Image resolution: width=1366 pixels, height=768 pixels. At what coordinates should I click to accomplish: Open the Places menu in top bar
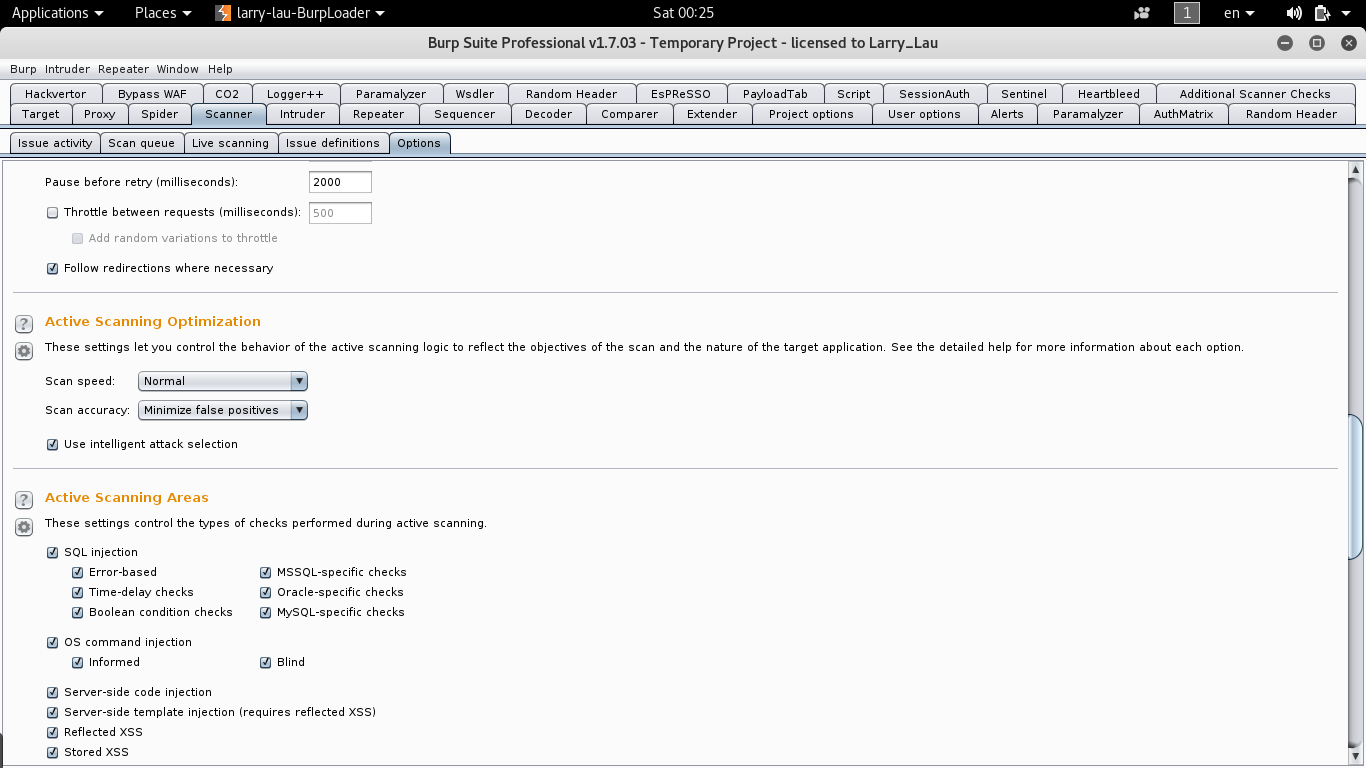(163, 13)
